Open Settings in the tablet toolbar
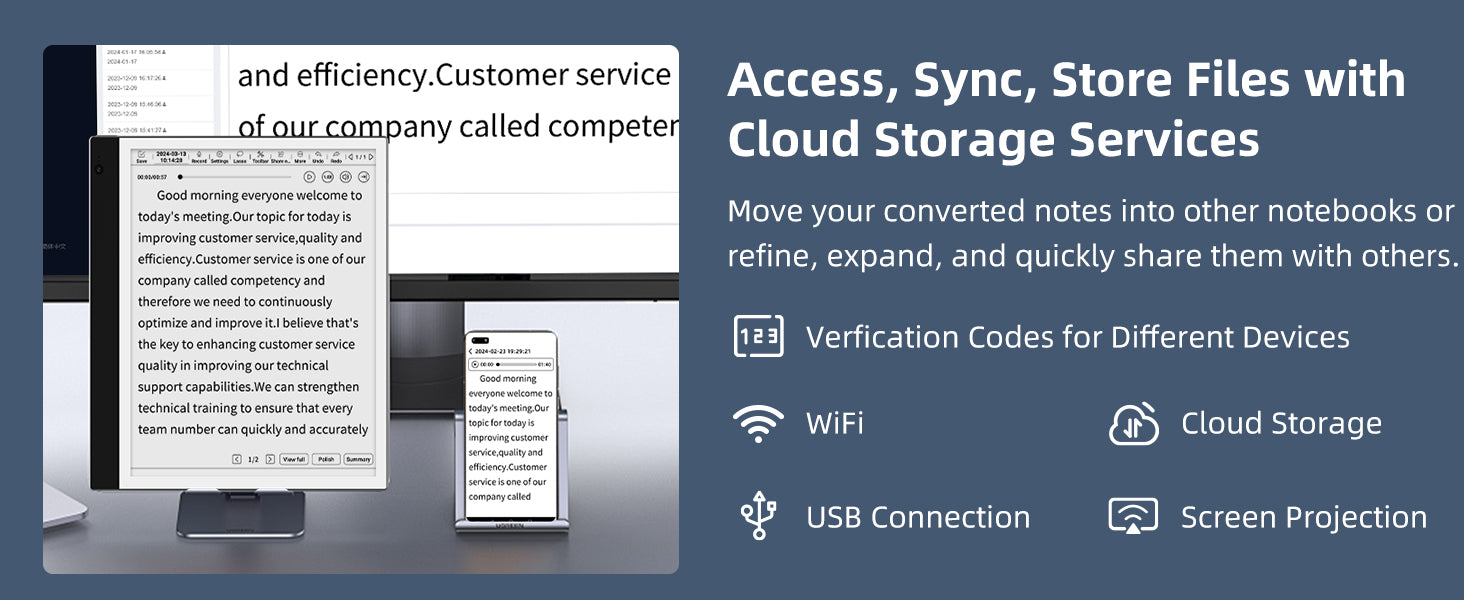The width and height of the screenshot is (1464, 600). click(219, 156)
